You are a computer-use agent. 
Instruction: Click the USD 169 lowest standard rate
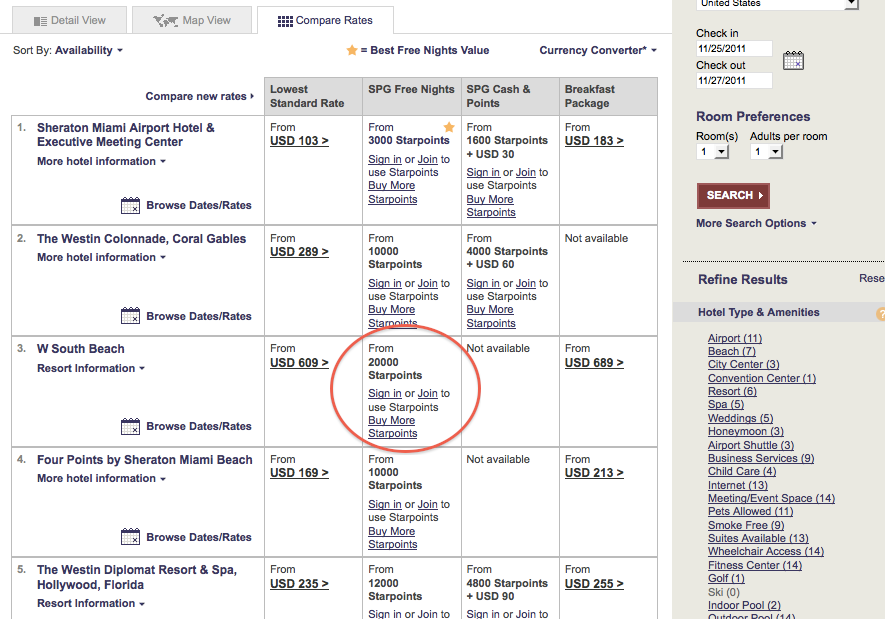[299, 473]
